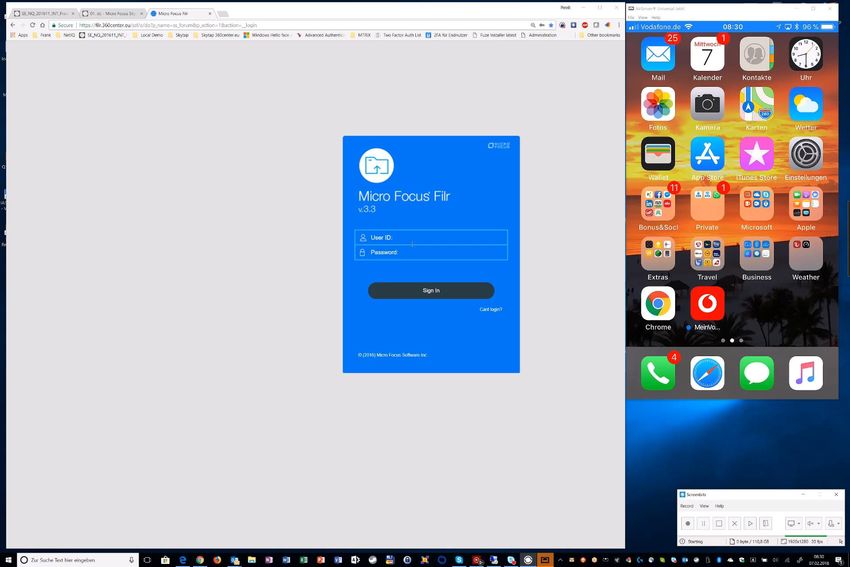Screen dimensions: 850x567
Task: Click the User ID field
Action: coord(431,237)
